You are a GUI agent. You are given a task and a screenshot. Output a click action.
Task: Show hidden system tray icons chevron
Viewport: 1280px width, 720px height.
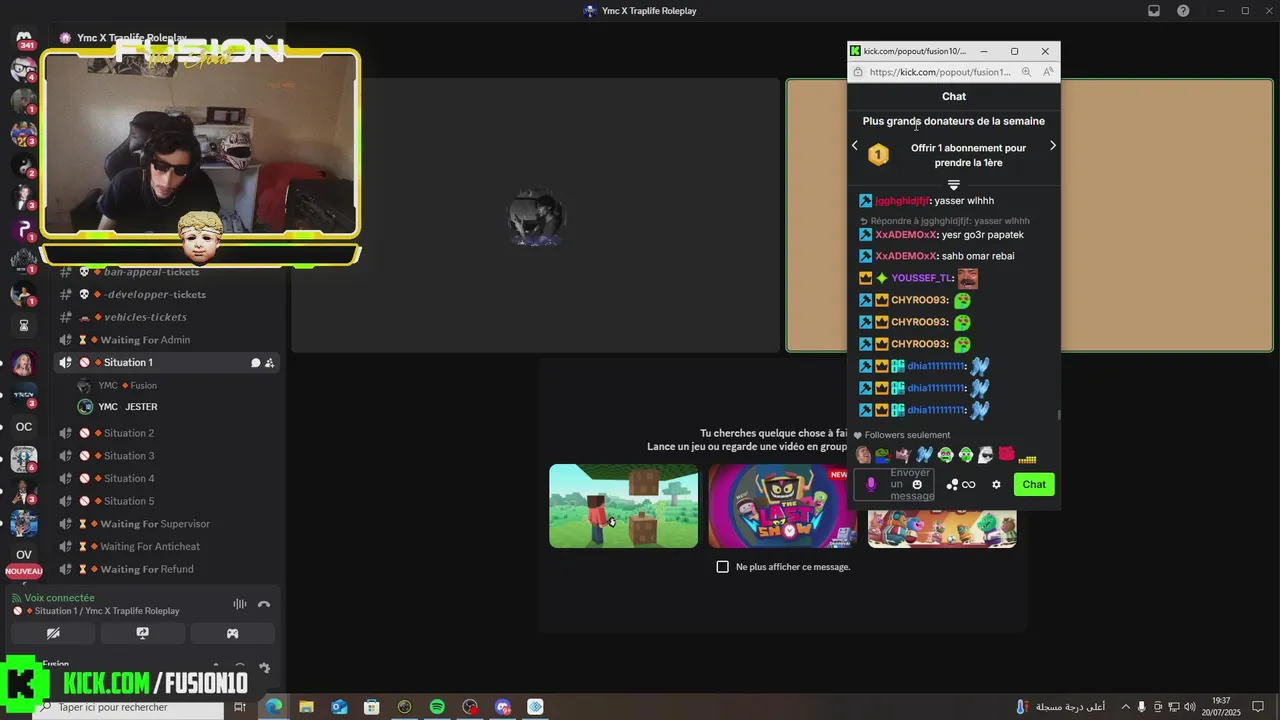tap(1125, 707)
